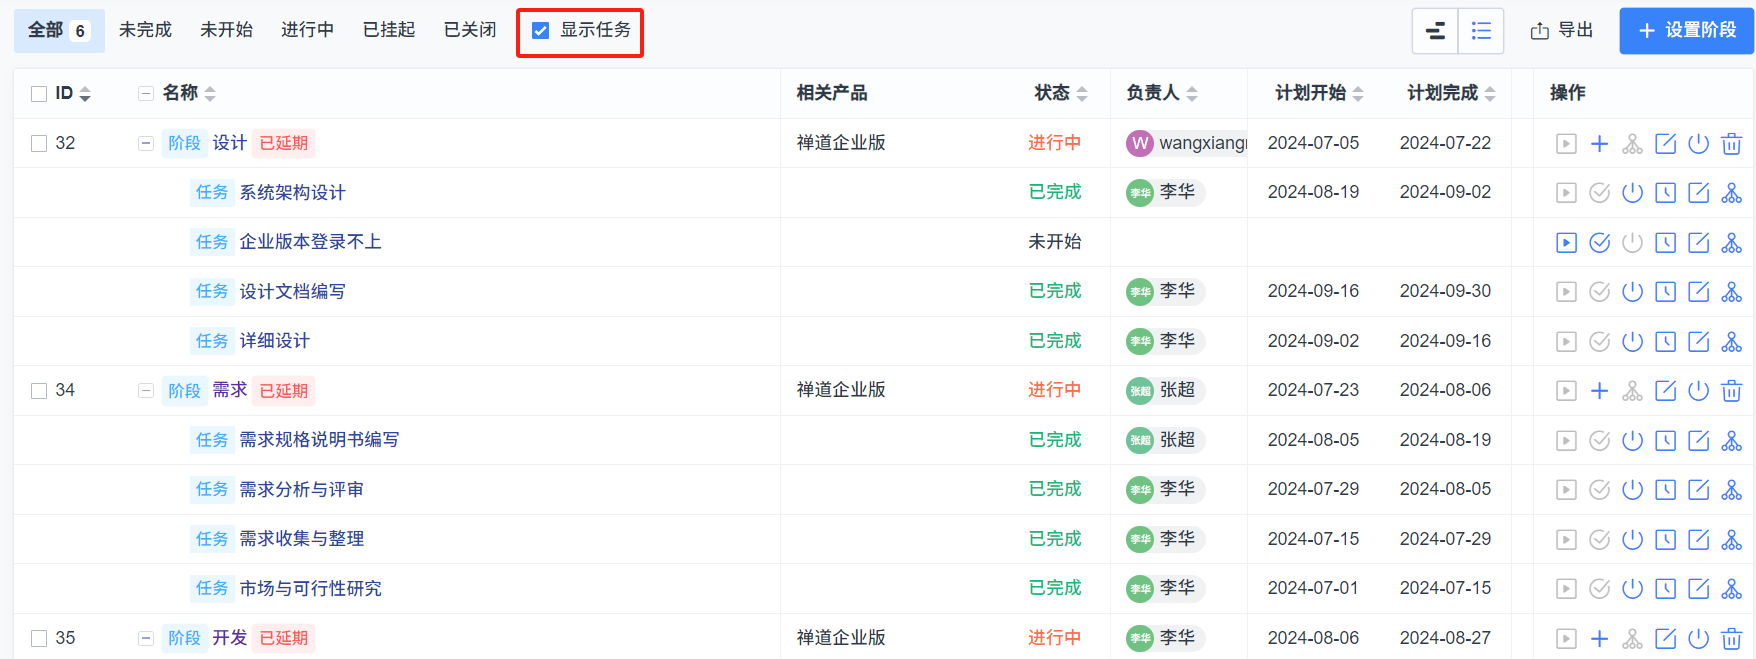Open the stage link 需求
This screenshot has width=1756, height=659.
[x=230, y=390]
